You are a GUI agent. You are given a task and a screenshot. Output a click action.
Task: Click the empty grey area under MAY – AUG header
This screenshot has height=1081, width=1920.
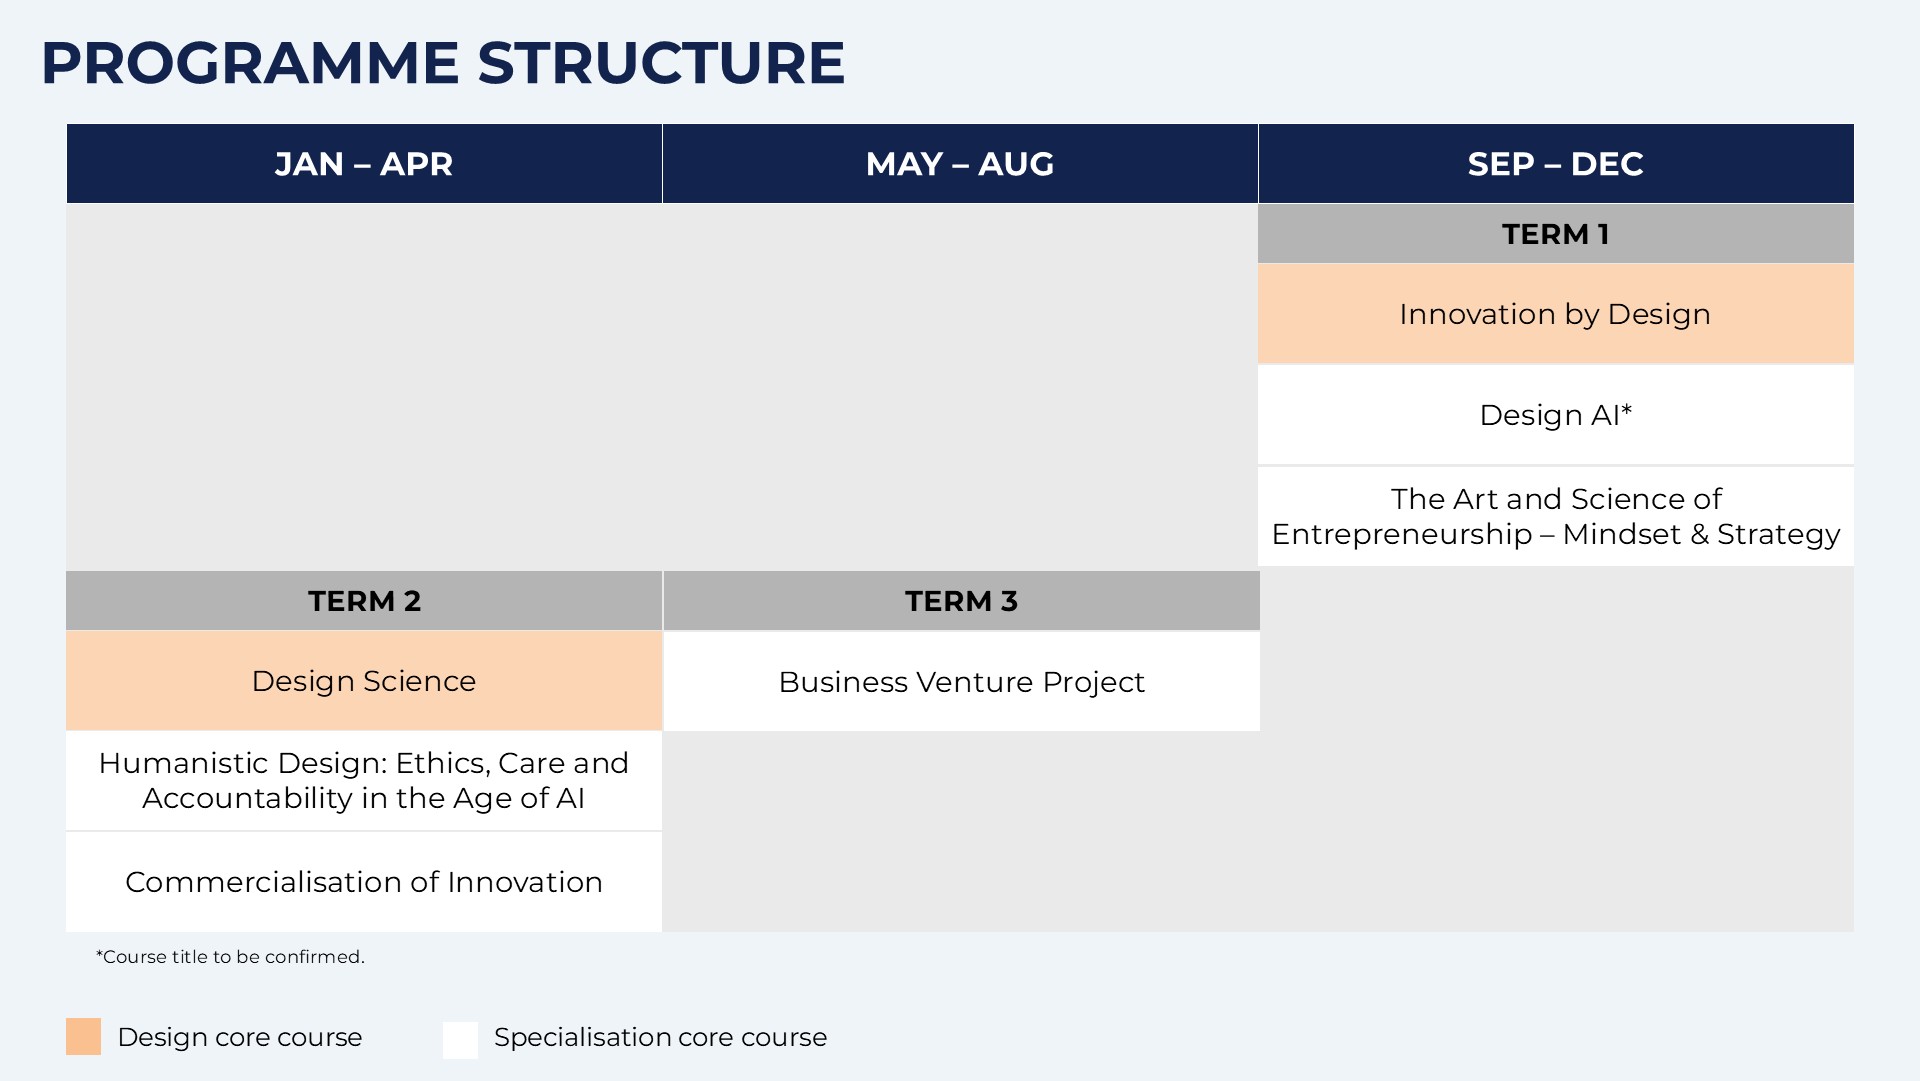[x=960, y=387]
